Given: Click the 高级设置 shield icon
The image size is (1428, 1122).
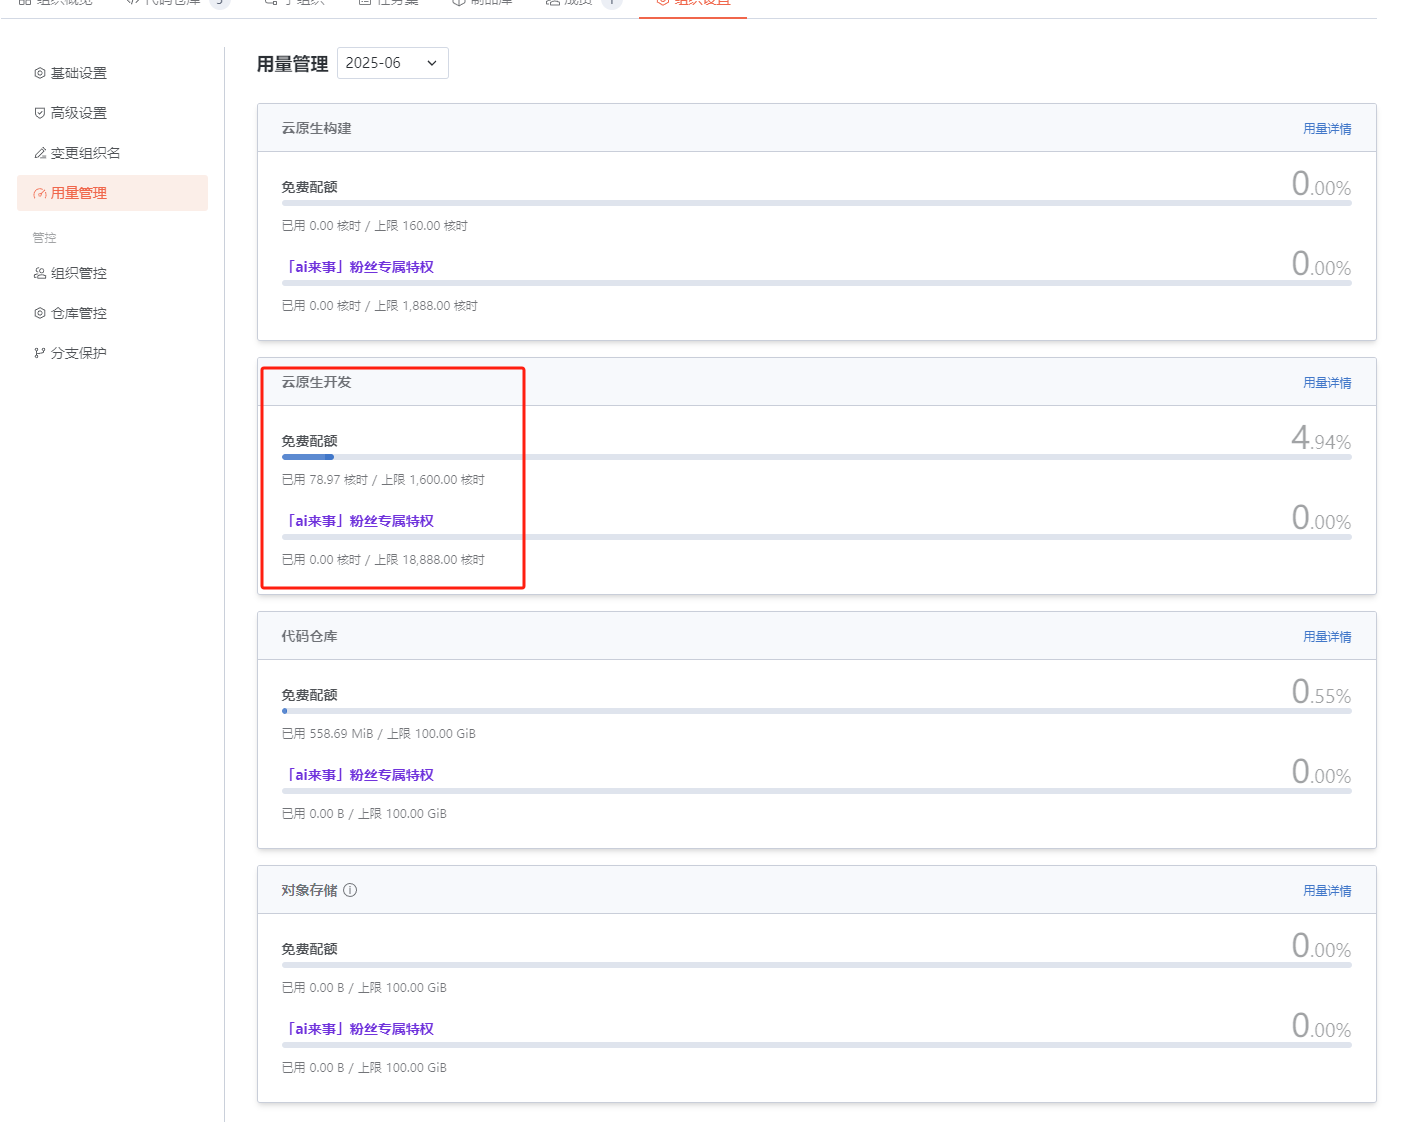Looking at the screenshot, I should [x=40, y=113].
